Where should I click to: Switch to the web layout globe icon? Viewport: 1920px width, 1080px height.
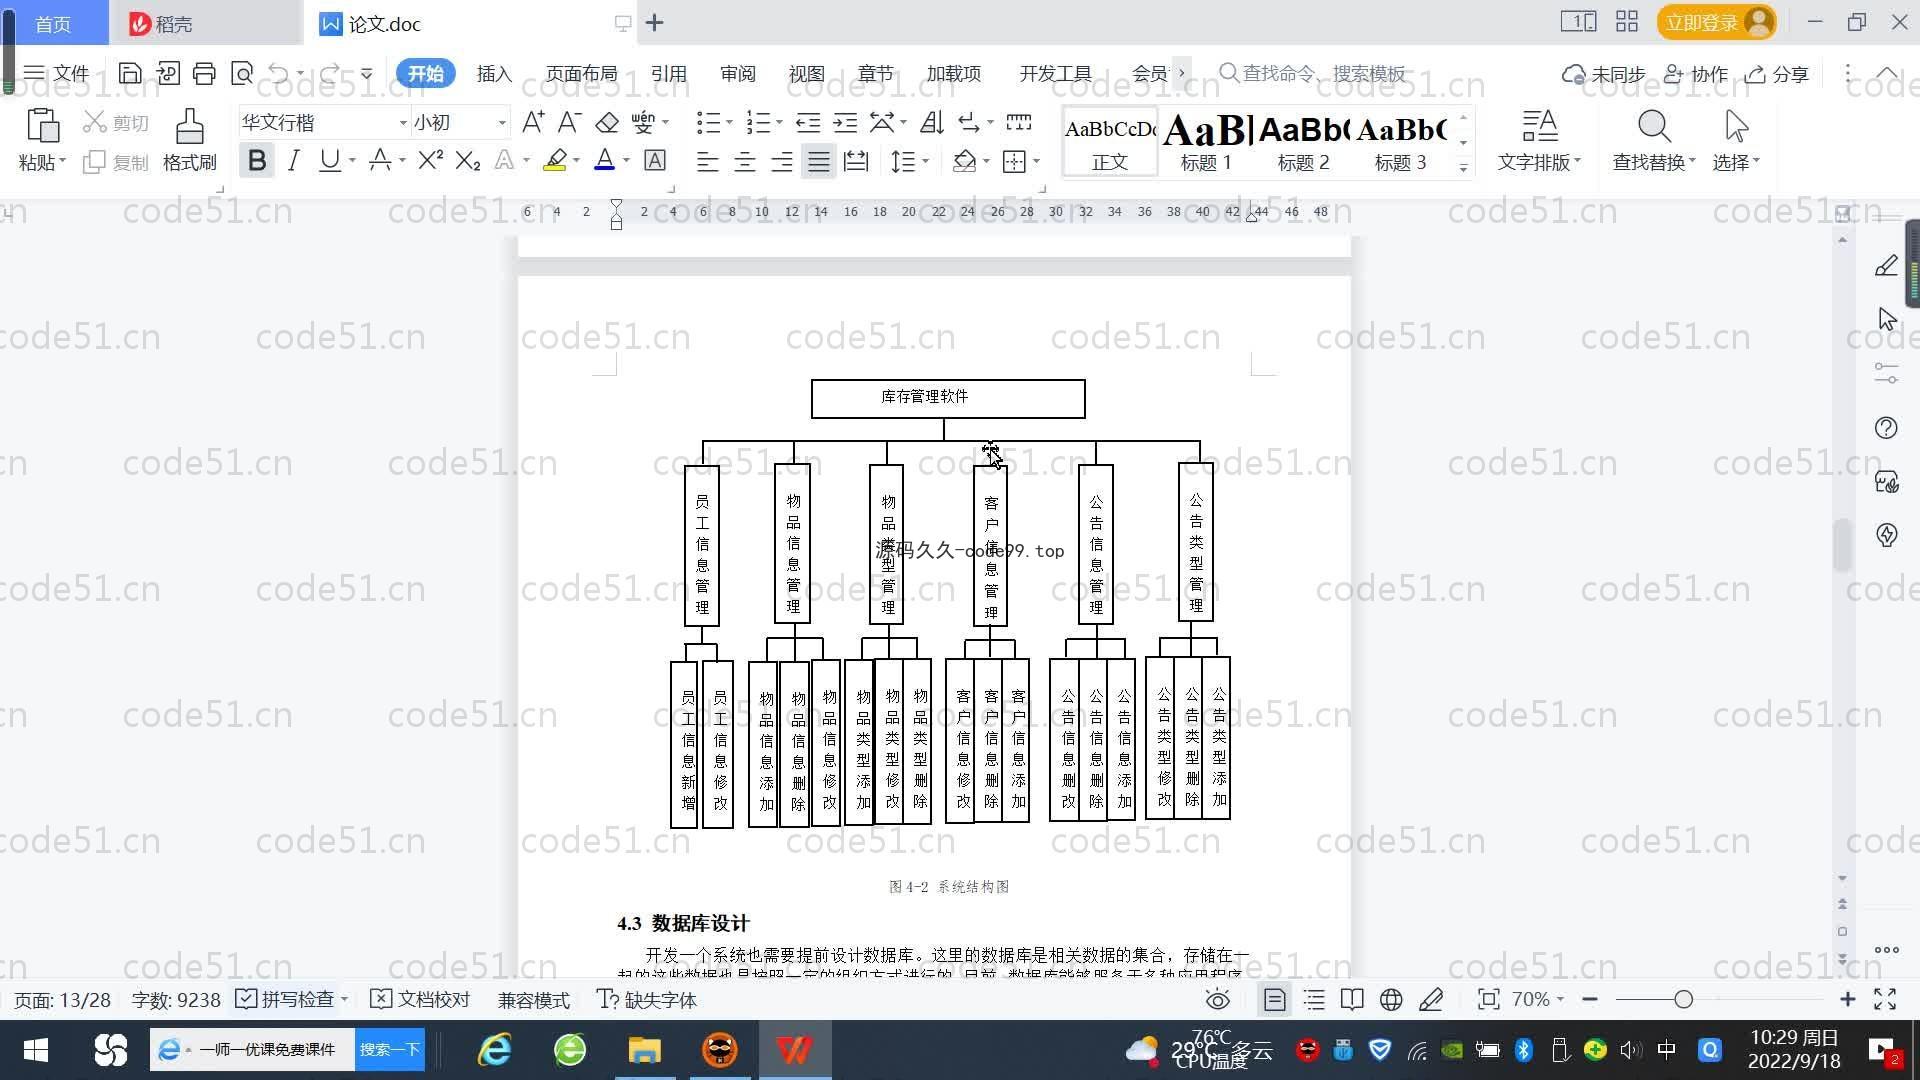tap(1391, 999)
